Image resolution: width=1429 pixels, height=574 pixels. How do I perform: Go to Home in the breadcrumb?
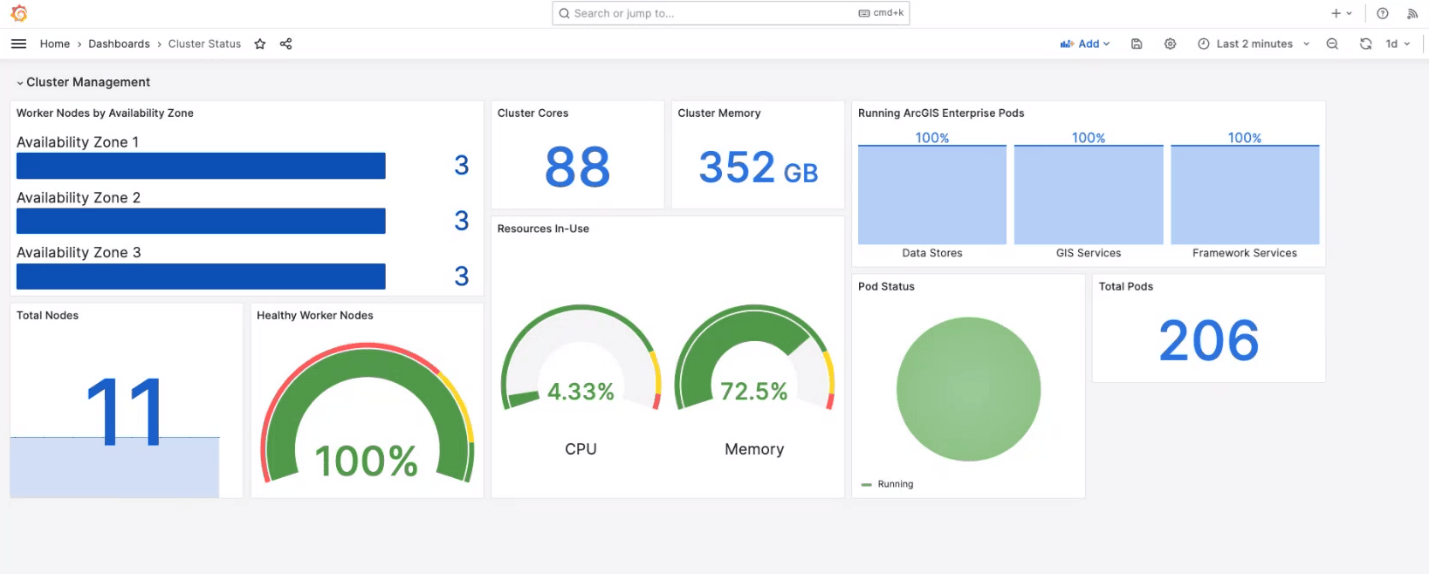(55, 44)
